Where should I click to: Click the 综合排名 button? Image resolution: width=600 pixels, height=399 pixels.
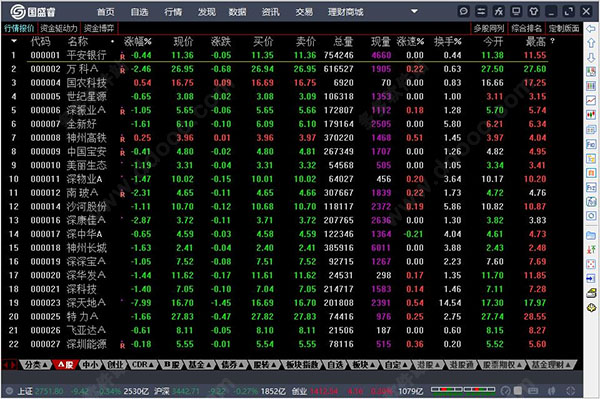tap(527, 28)
